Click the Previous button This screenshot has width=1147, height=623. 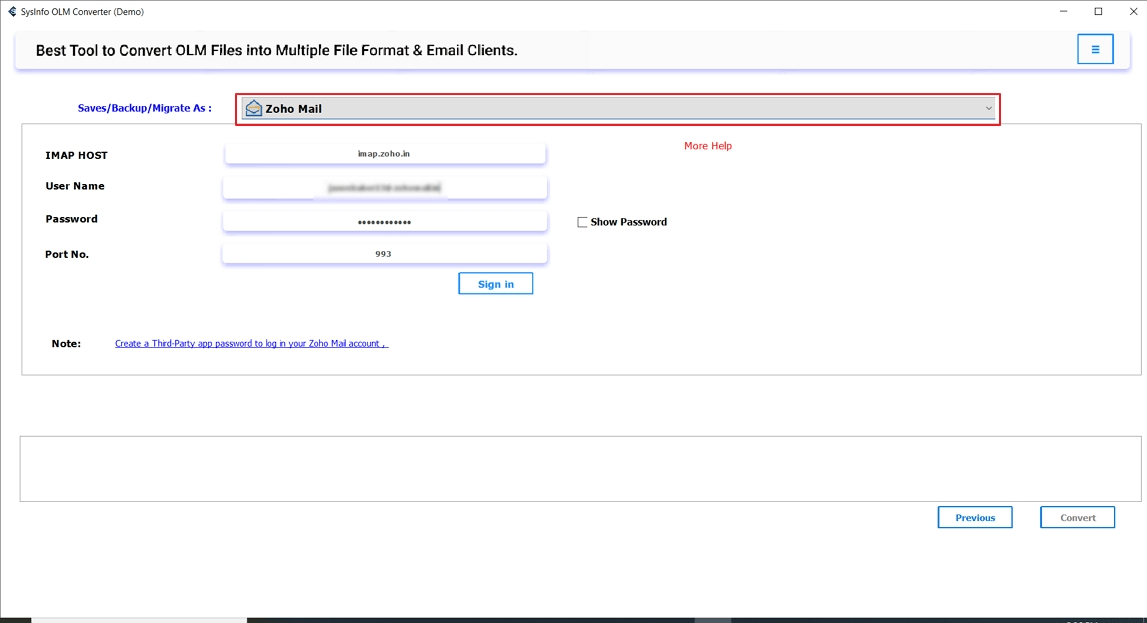(x=975, y=517)
